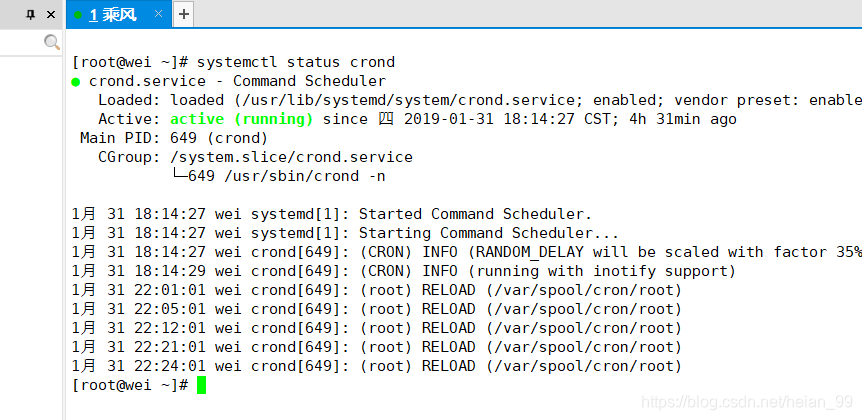The image size is (862, 420).
Task: Close the 乘风 tab with its x
Action: point(158,14)
